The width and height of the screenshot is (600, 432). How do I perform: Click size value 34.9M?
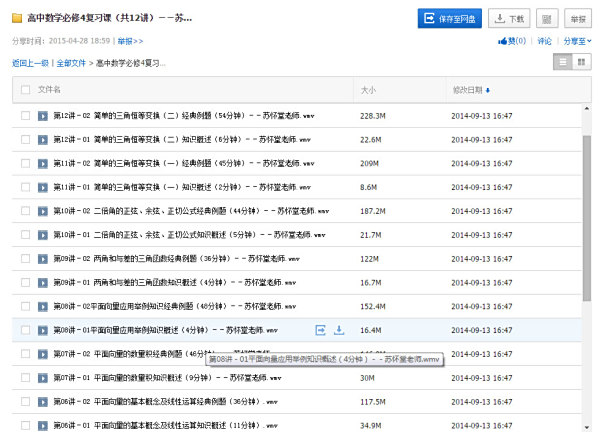point(370,425)
